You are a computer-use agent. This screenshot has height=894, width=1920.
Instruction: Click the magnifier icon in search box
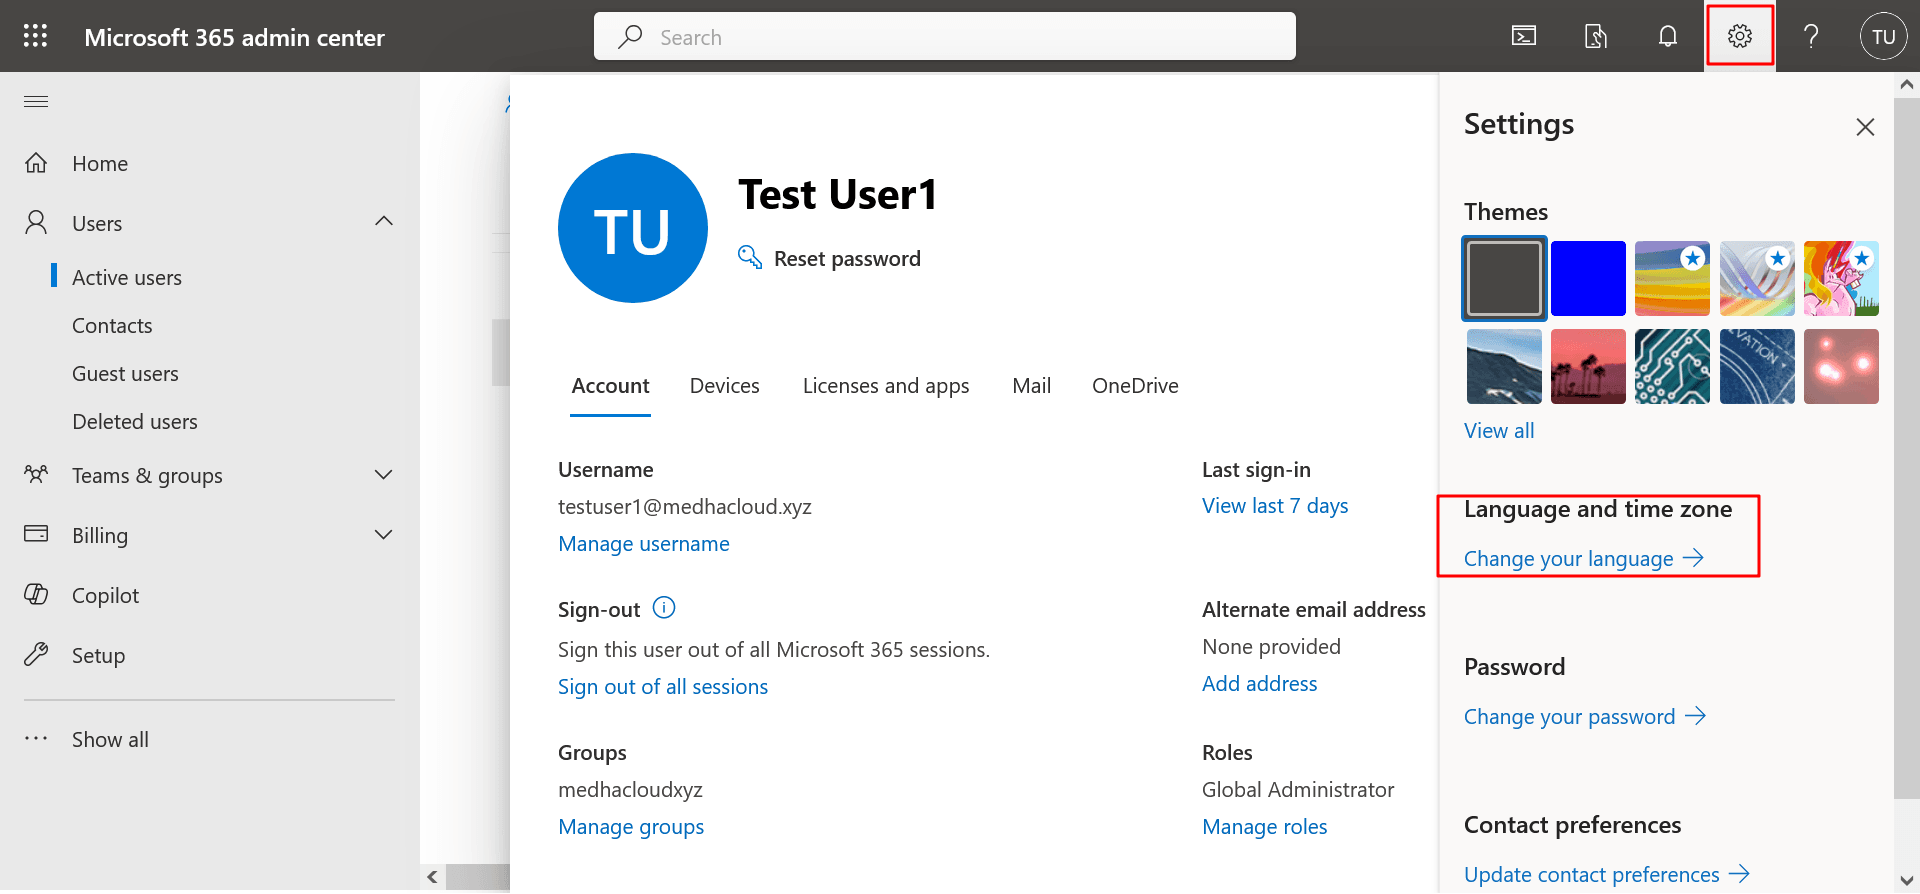630,37
